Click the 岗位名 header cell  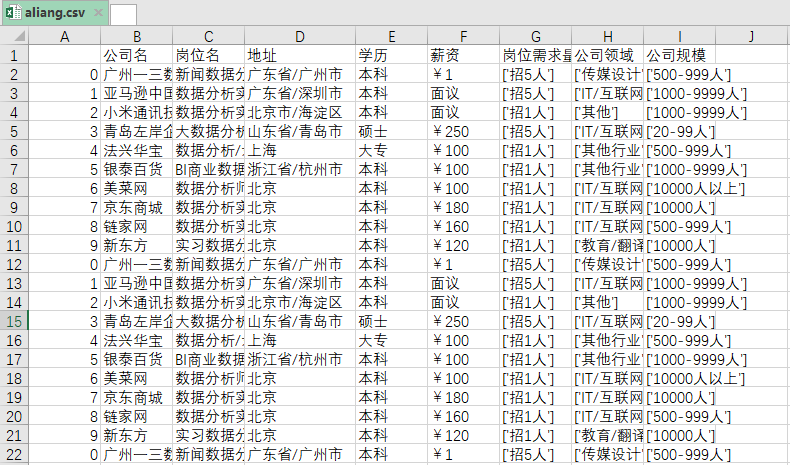point(209,55)
